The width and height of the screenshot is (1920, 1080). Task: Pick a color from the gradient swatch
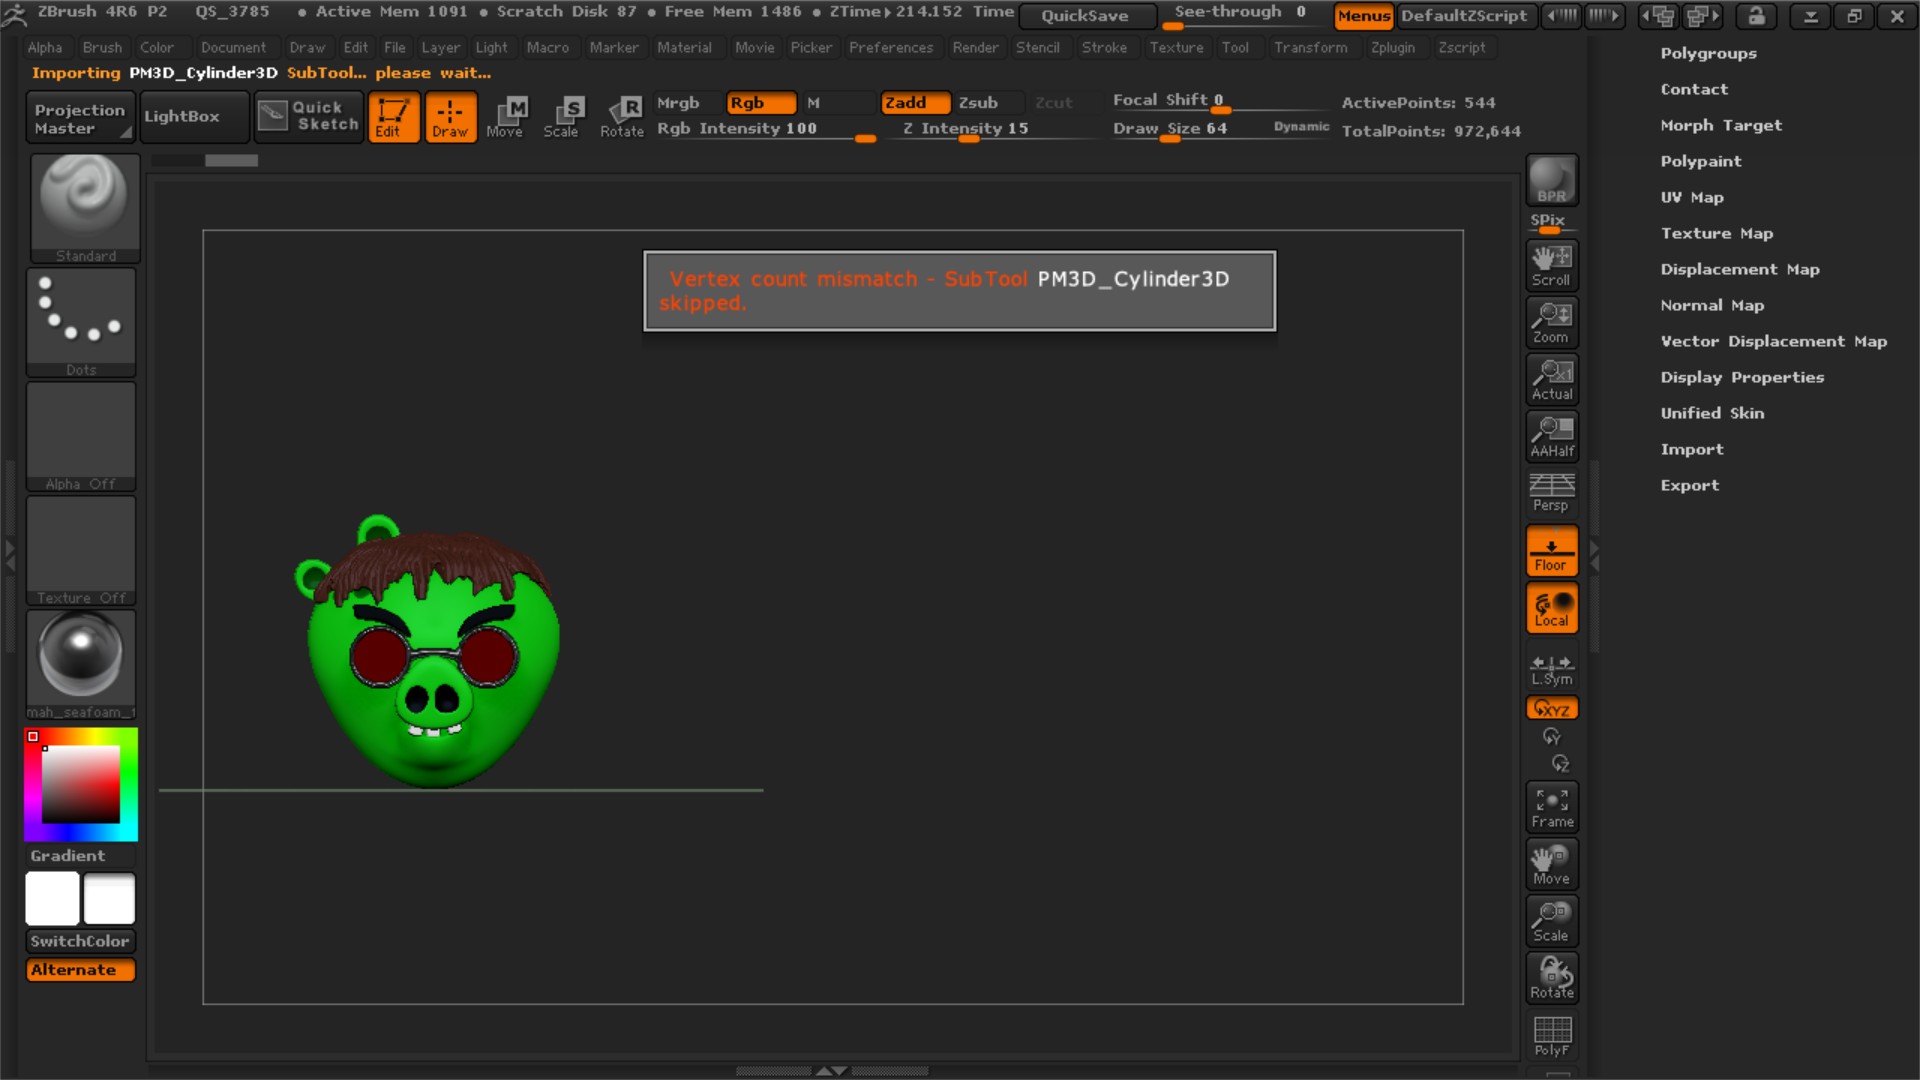80,786
